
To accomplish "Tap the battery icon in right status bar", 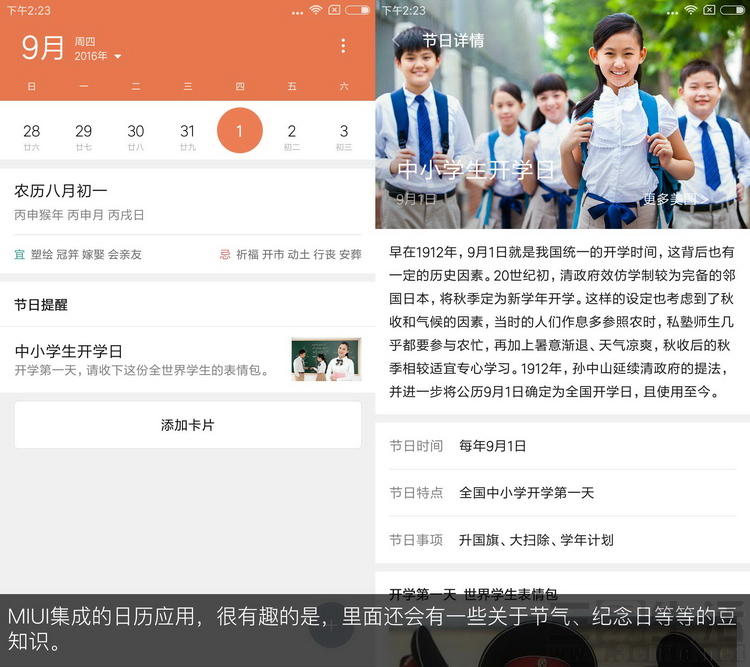I will pos(732,10).
